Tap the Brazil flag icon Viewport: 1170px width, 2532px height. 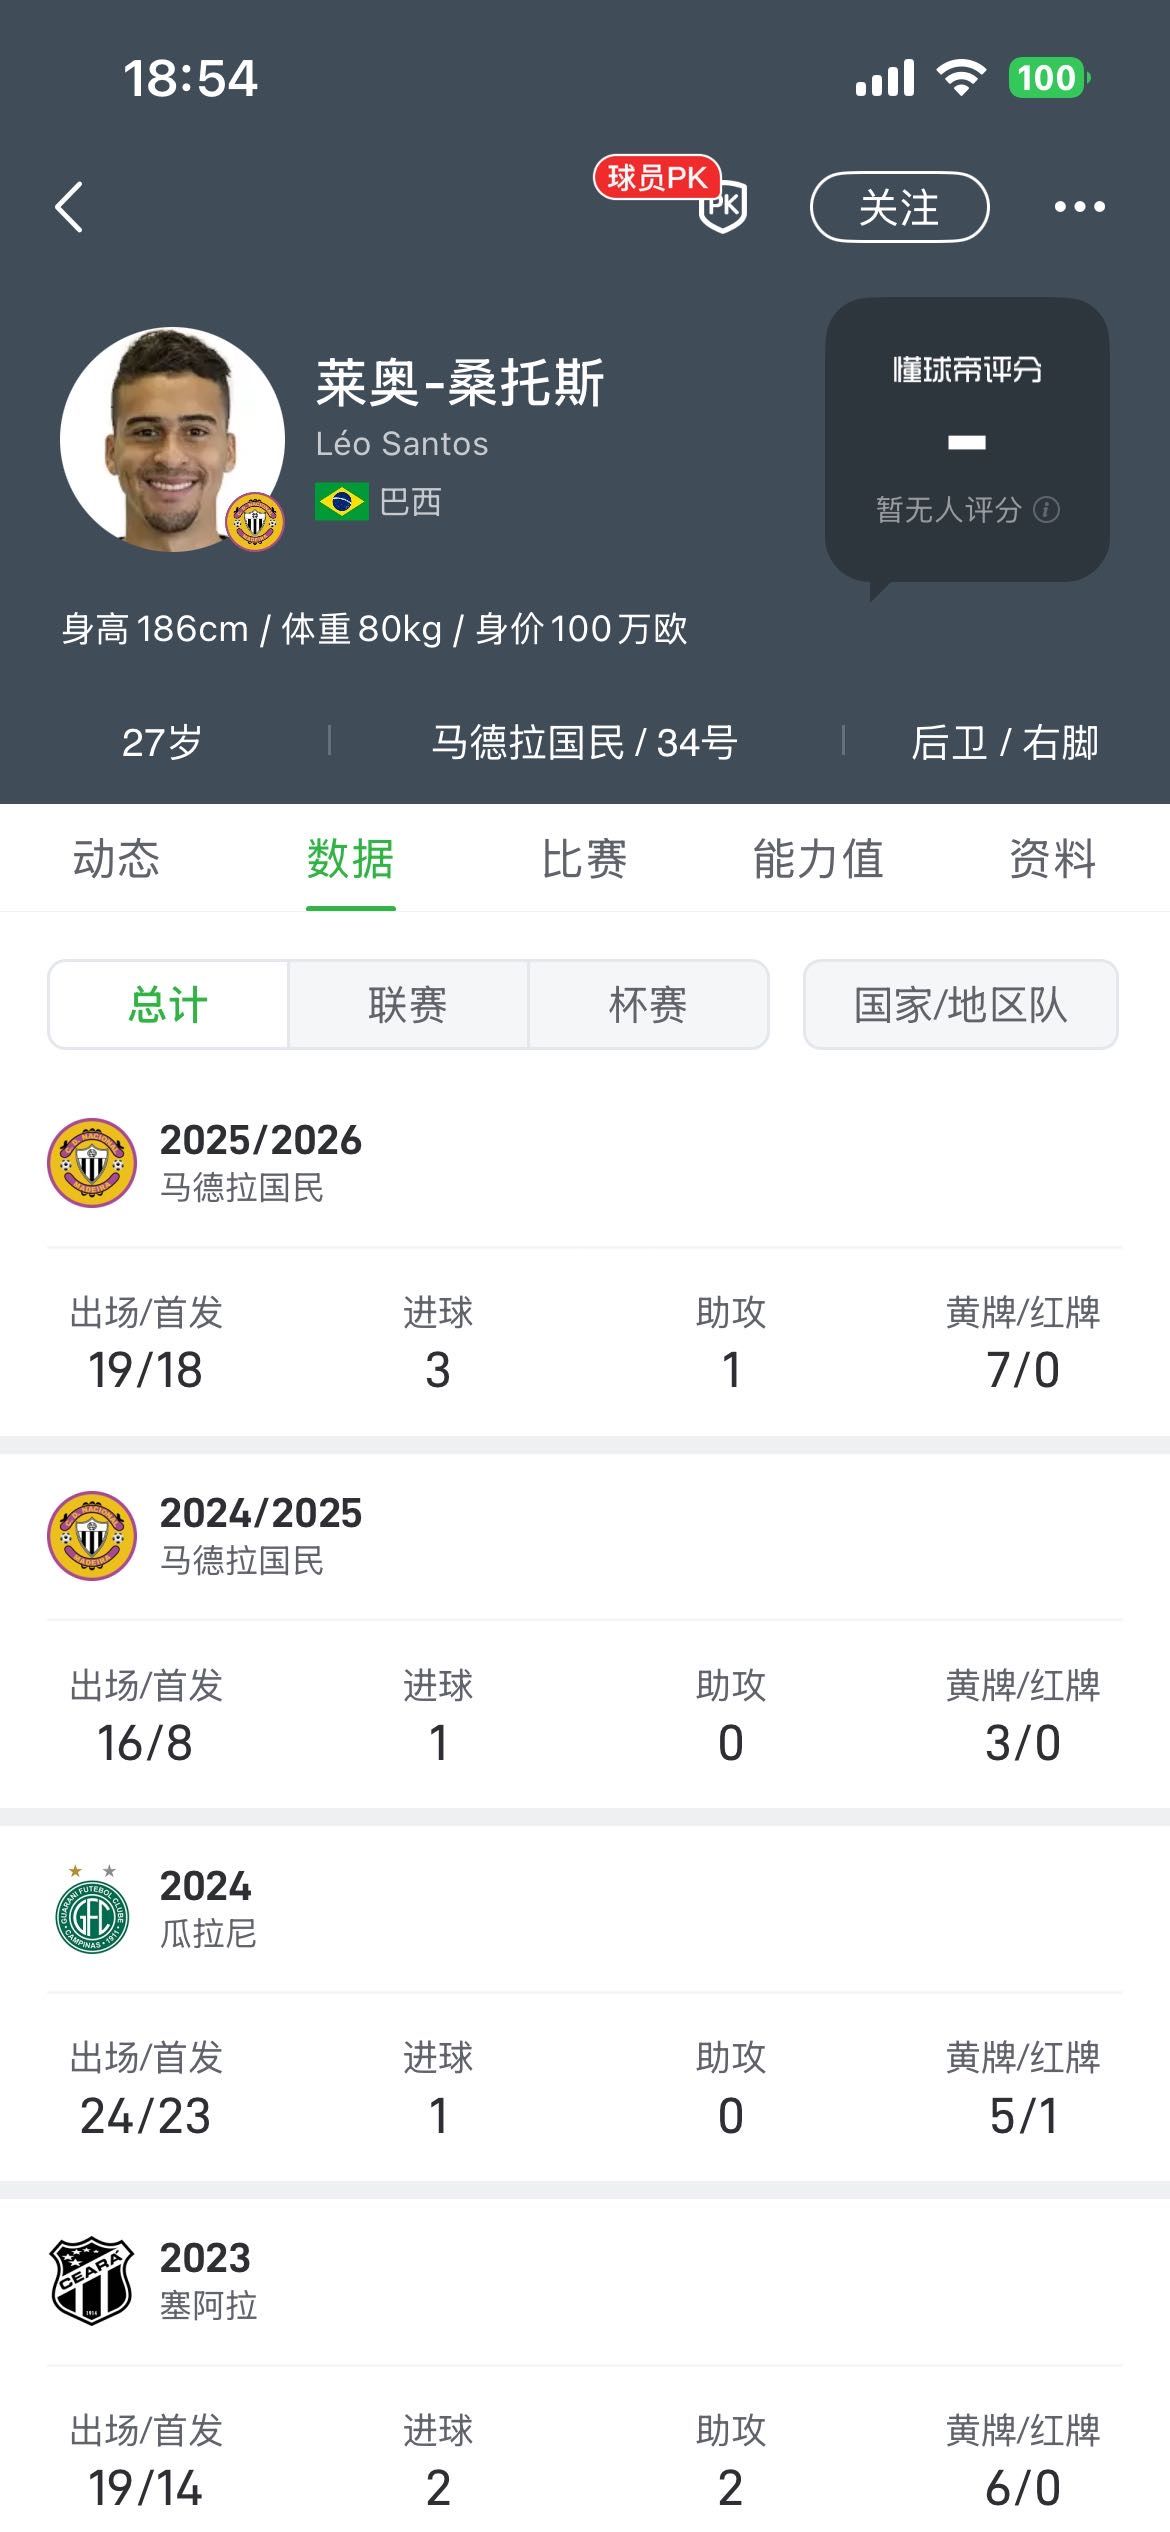[x=341, y=501]
